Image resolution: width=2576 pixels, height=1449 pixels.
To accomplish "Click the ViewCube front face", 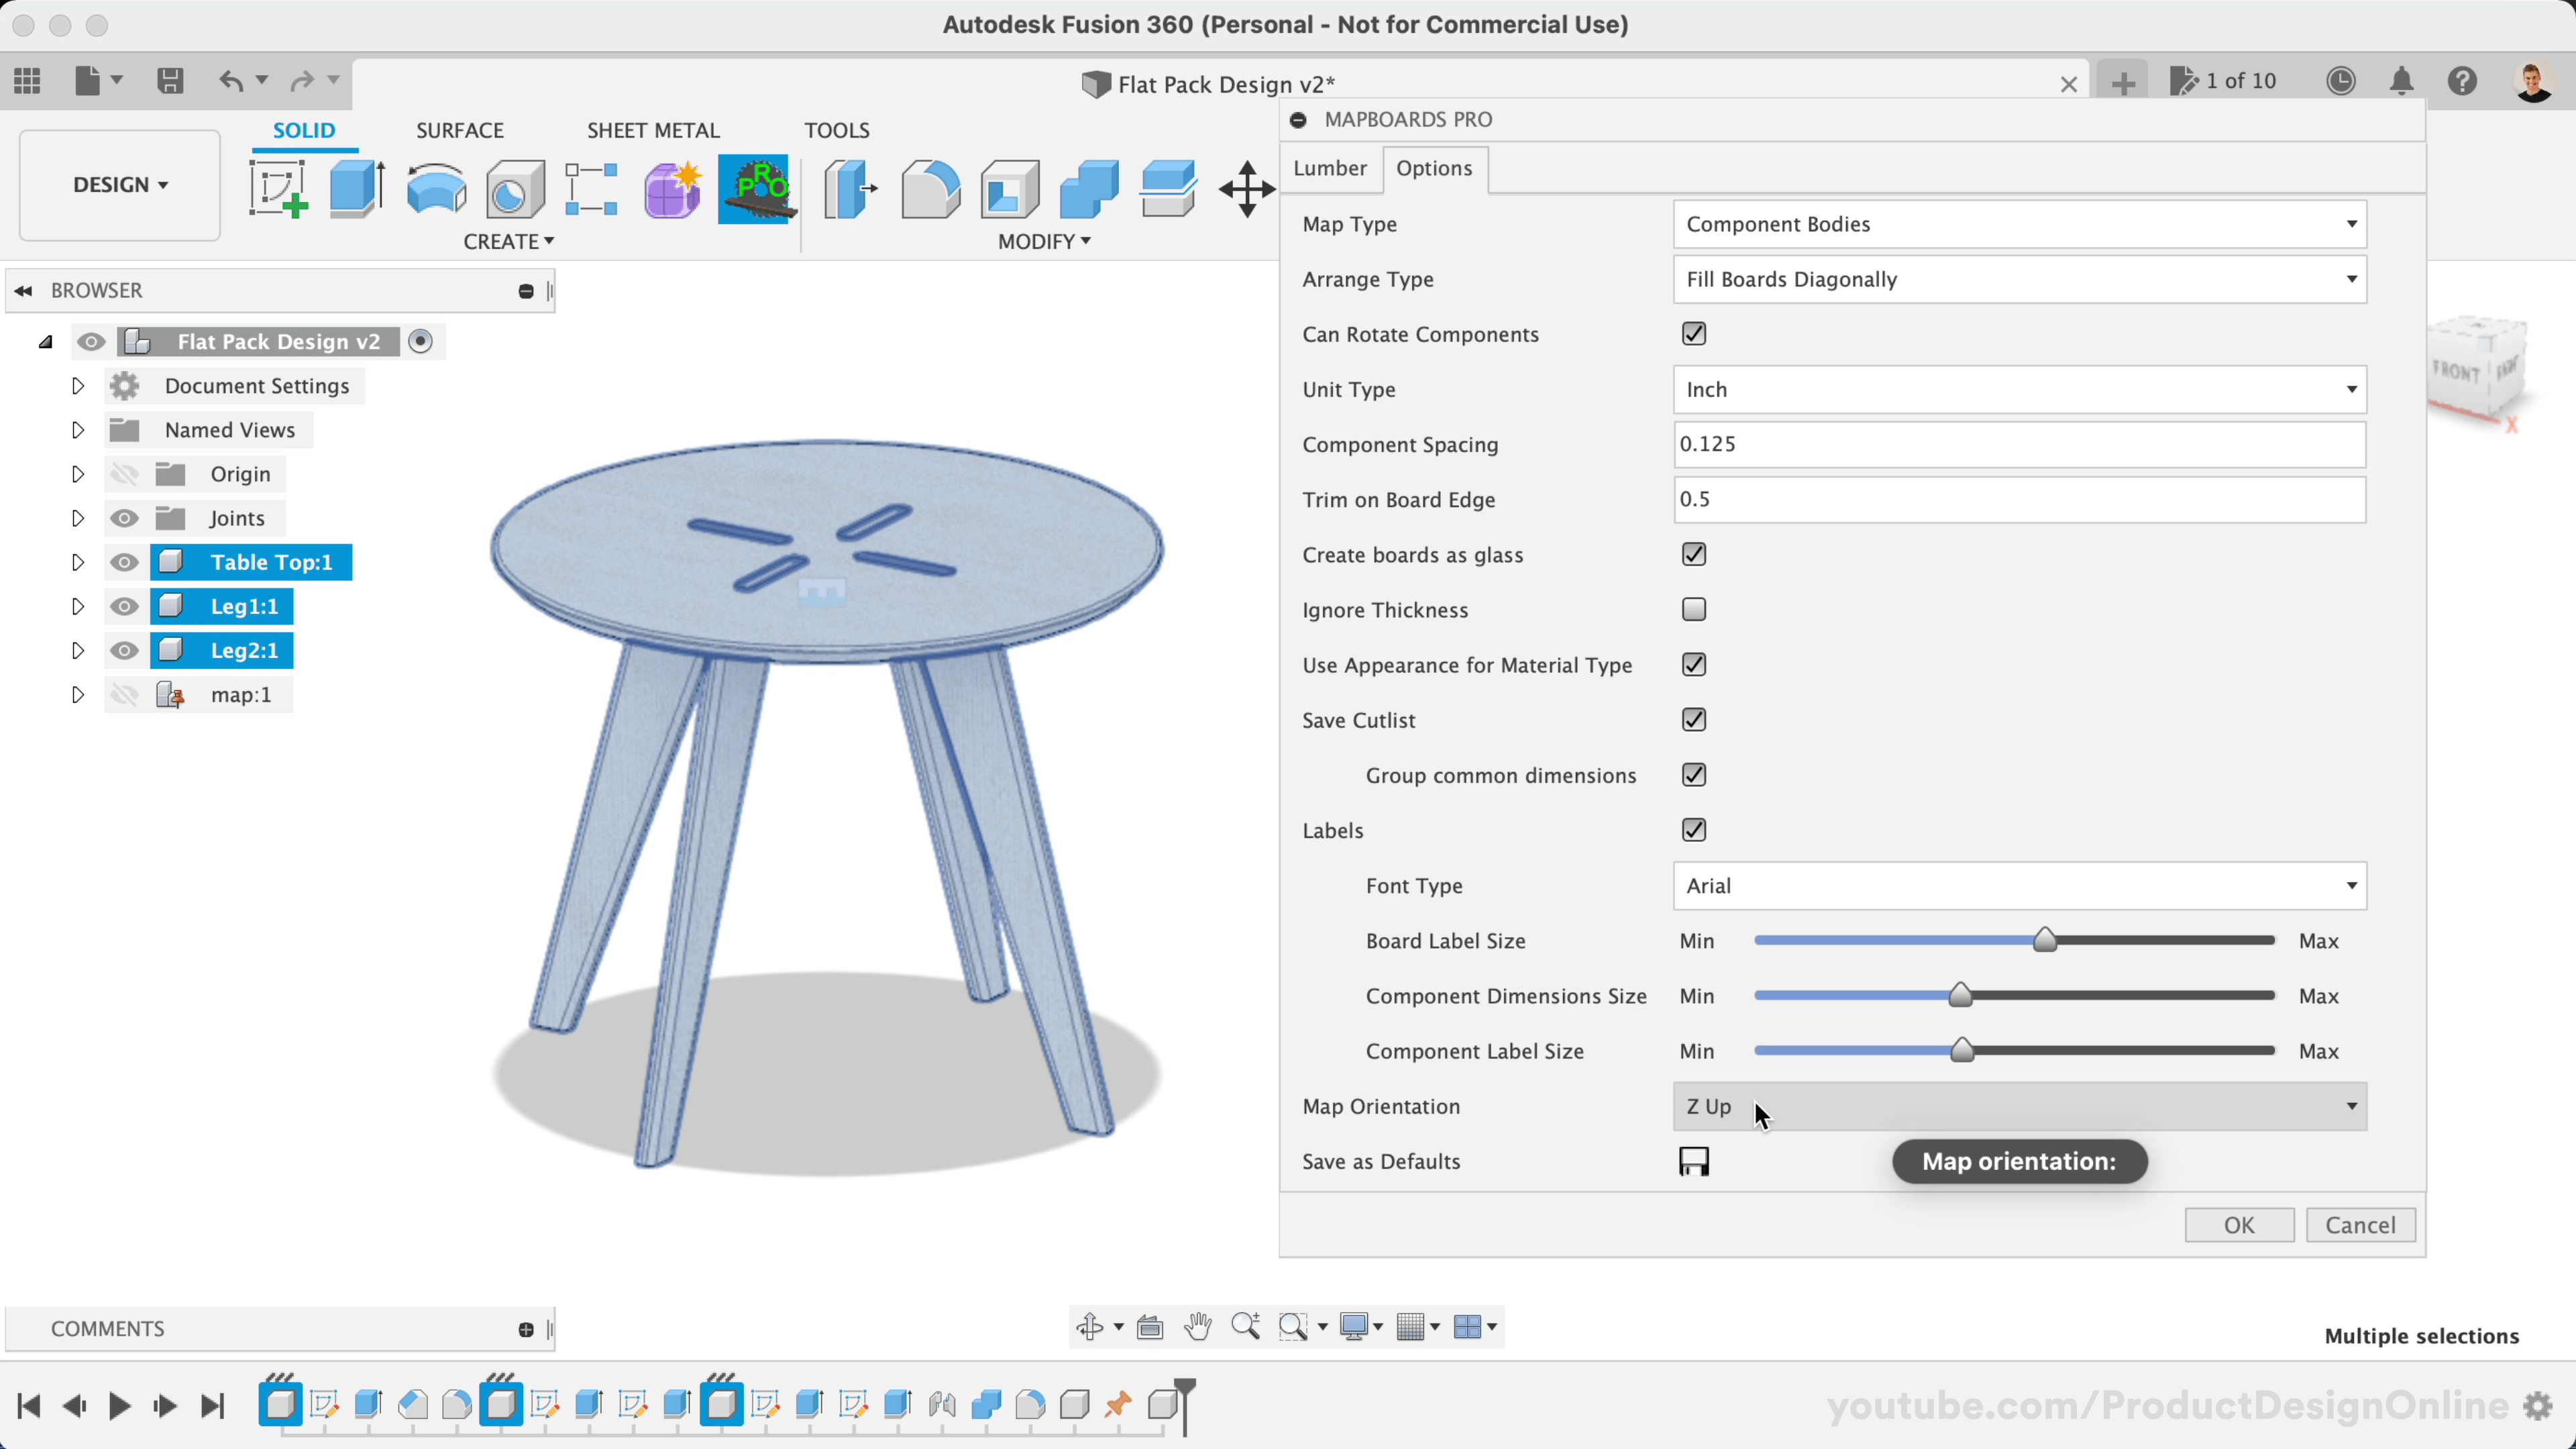I will click(x=2457, y=372).
